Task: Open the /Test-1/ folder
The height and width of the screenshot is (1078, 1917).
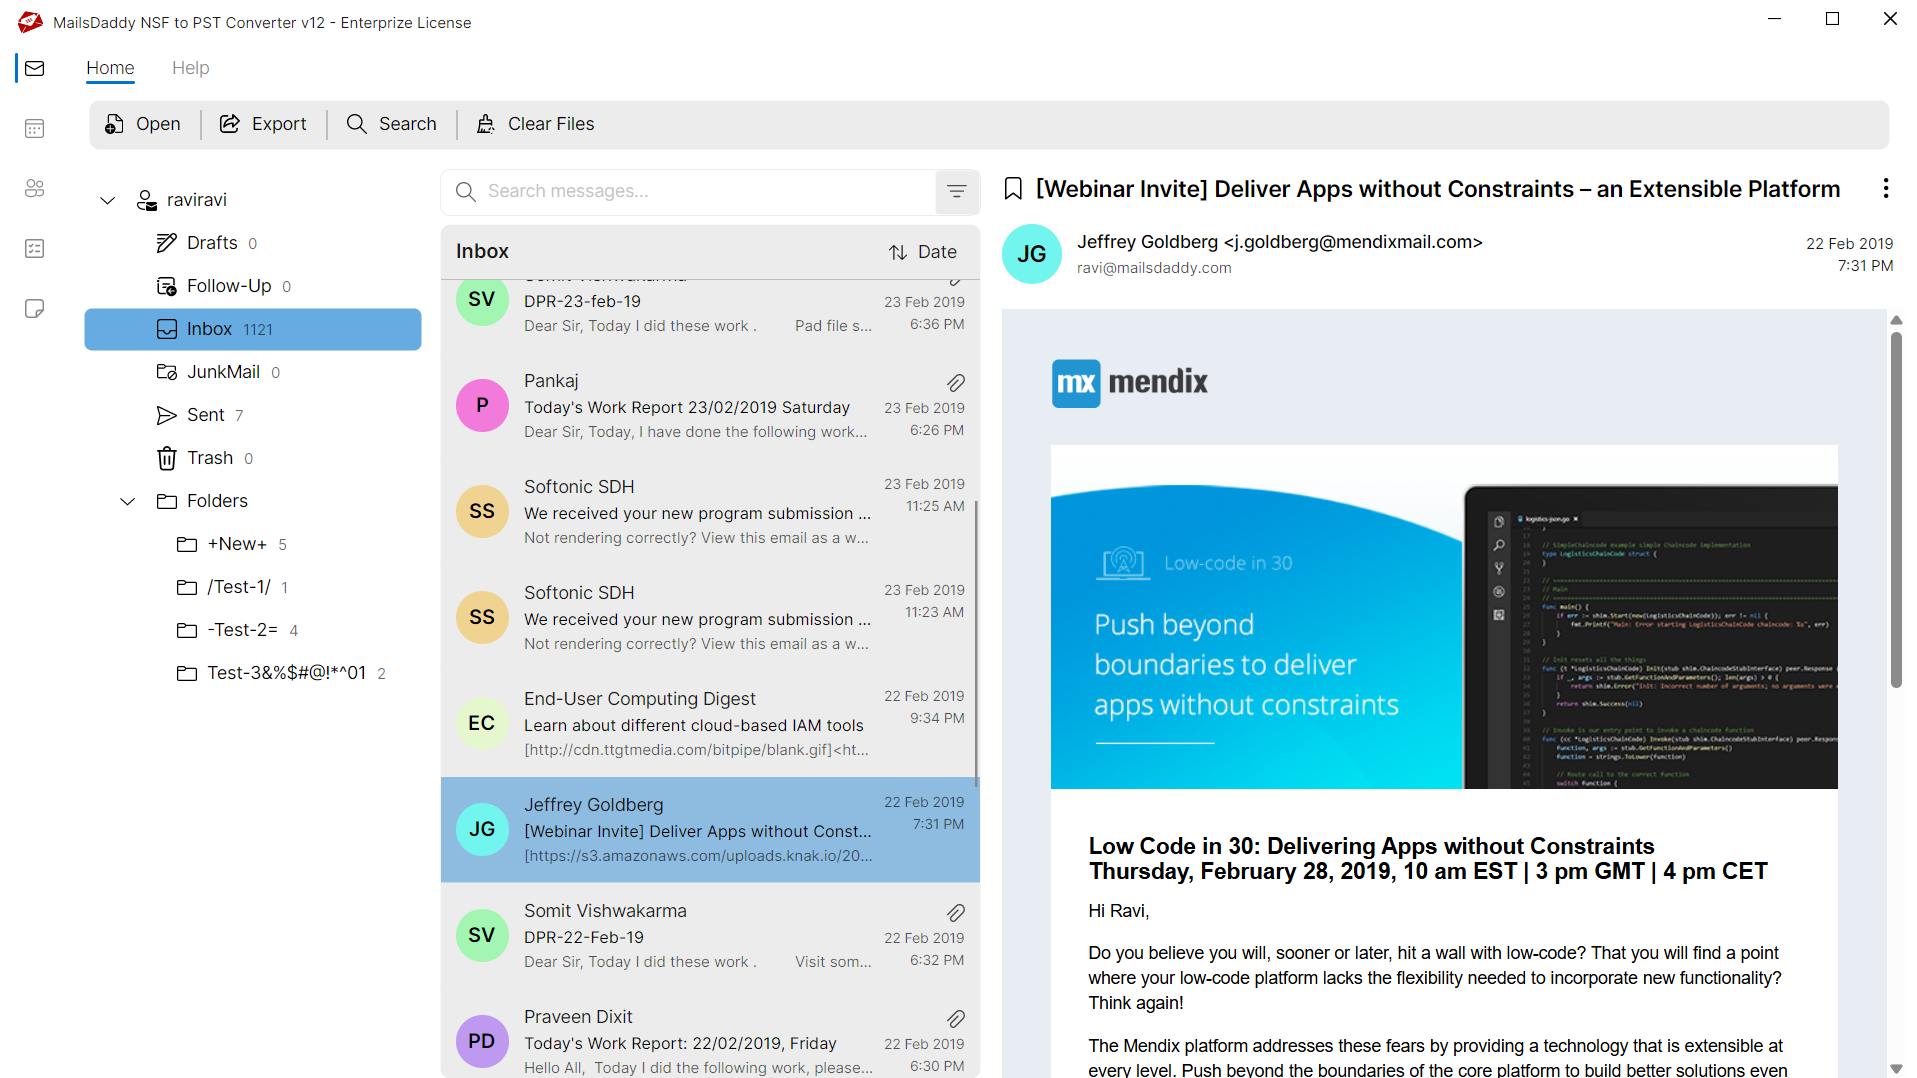Action: point(253,587)
